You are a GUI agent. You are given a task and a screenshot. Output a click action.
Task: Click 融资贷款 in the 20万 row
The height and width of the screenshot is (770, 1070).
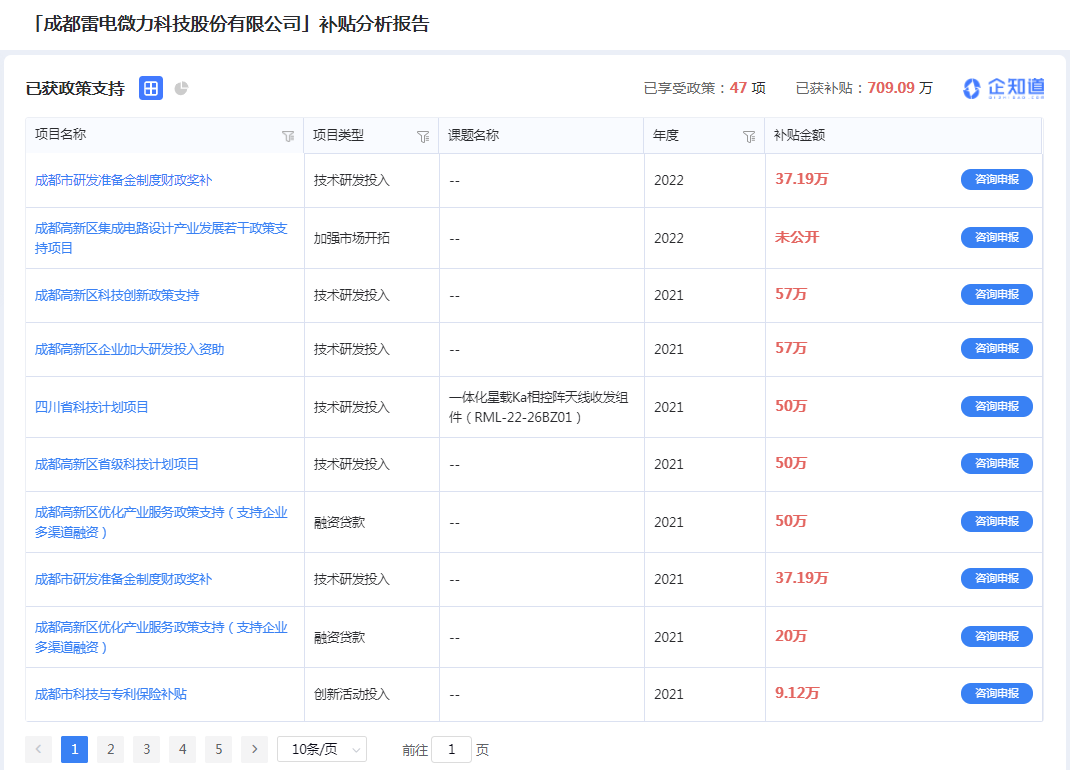coord(339,638)
